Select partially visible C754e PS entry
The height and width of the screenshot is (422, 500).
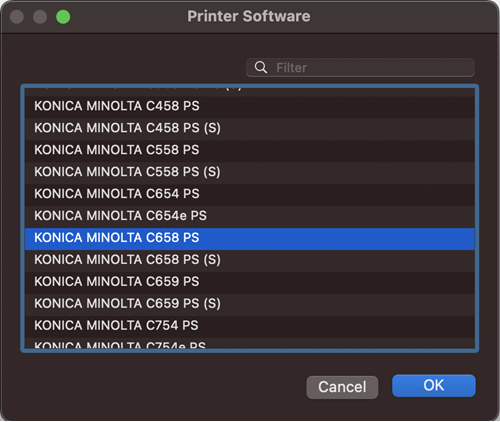(250, 344)
